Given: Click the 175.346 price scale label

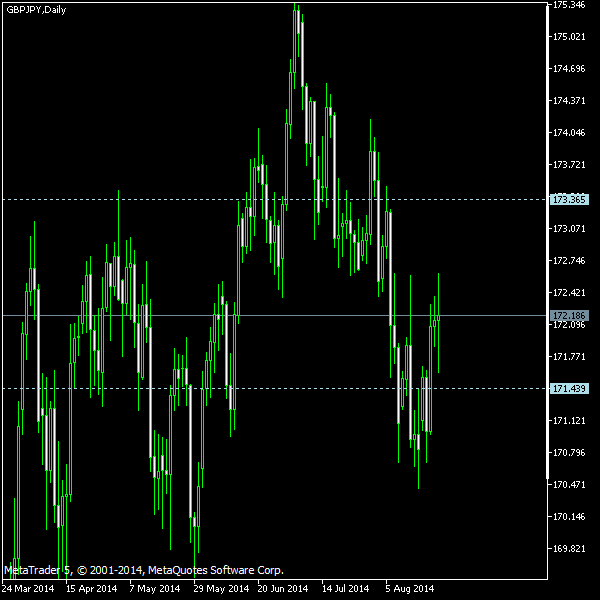Looking at the screenshot, I should (569, 5).
